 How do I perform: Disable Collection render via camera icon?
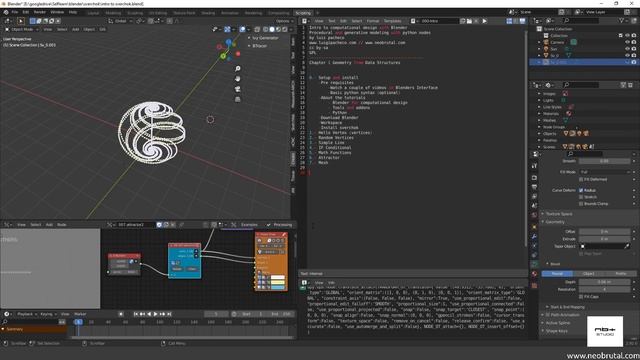pyautogui.click(x=634, y=36)
